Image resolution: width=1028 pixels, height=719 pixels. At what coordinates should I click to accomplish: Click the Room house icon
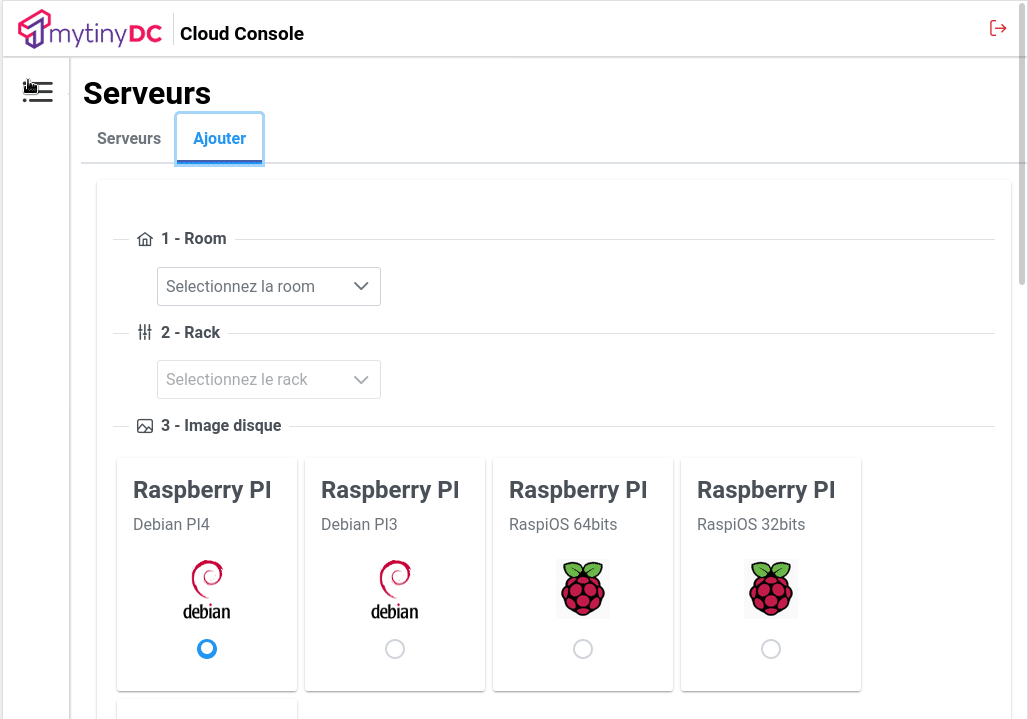tap(145, 239)
